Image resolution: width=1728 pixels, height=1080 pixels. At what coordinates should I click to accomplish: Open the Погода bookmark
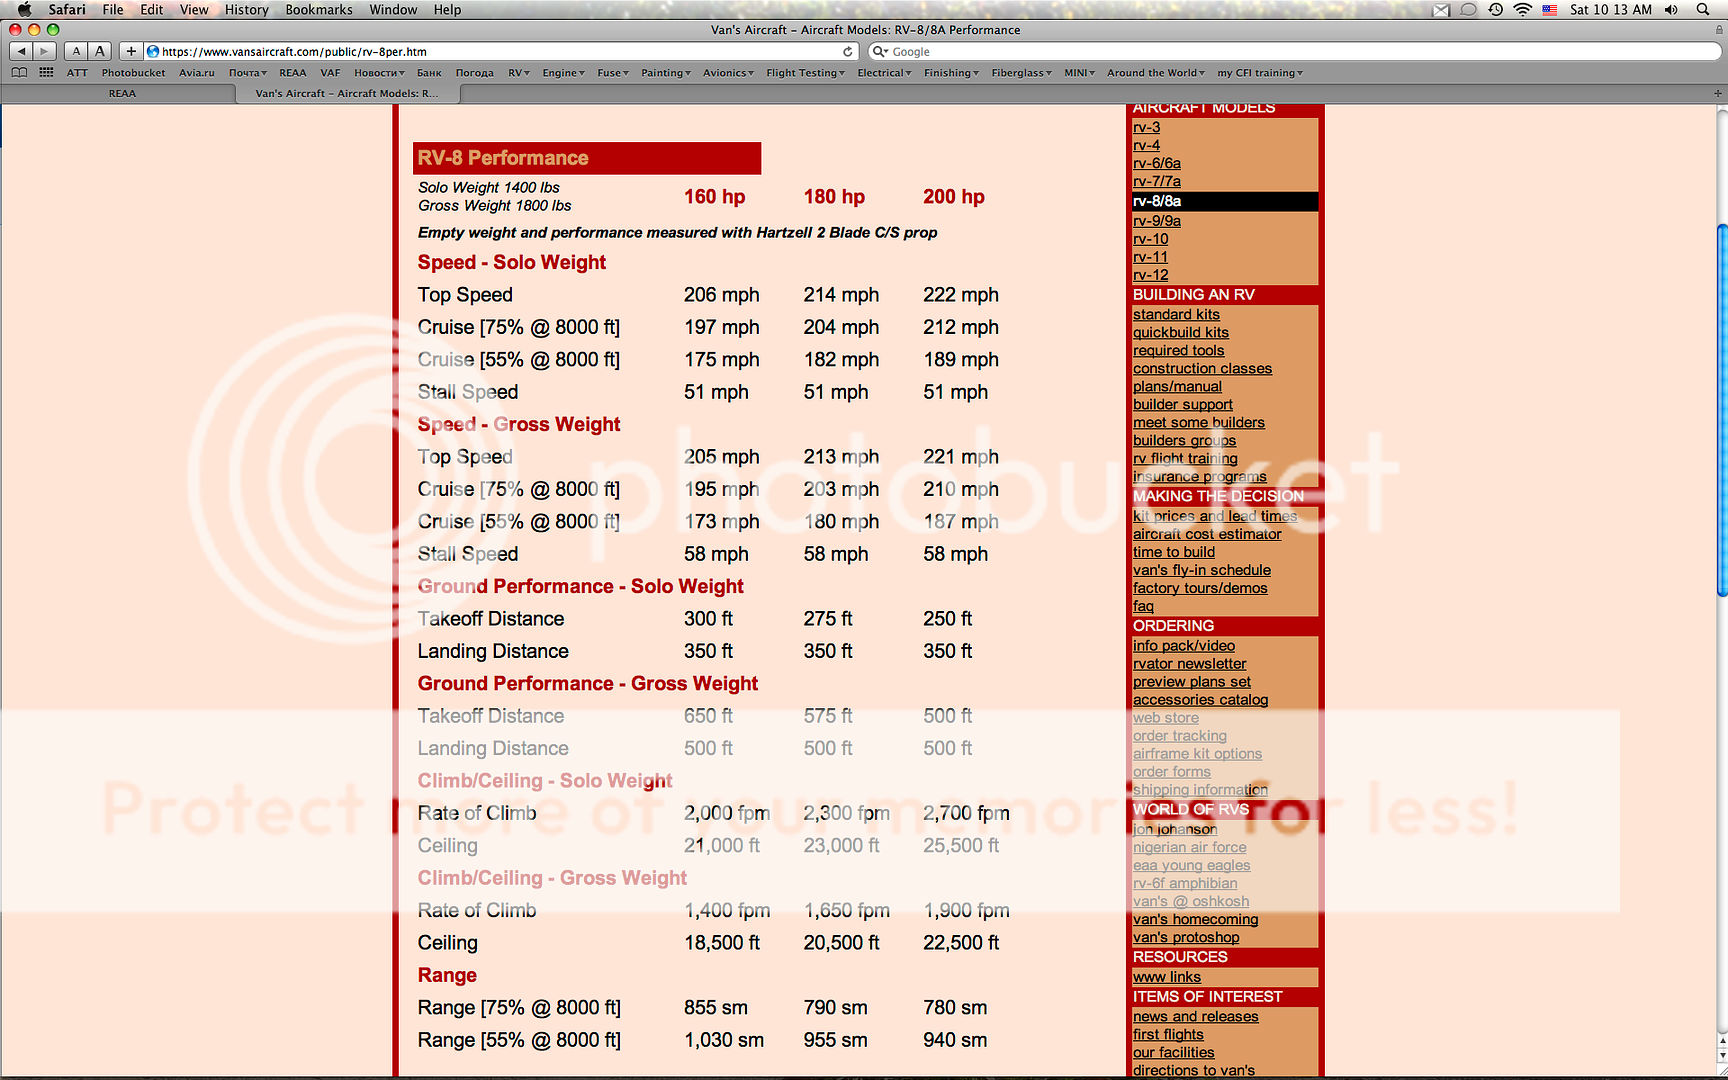pos(474,73)
